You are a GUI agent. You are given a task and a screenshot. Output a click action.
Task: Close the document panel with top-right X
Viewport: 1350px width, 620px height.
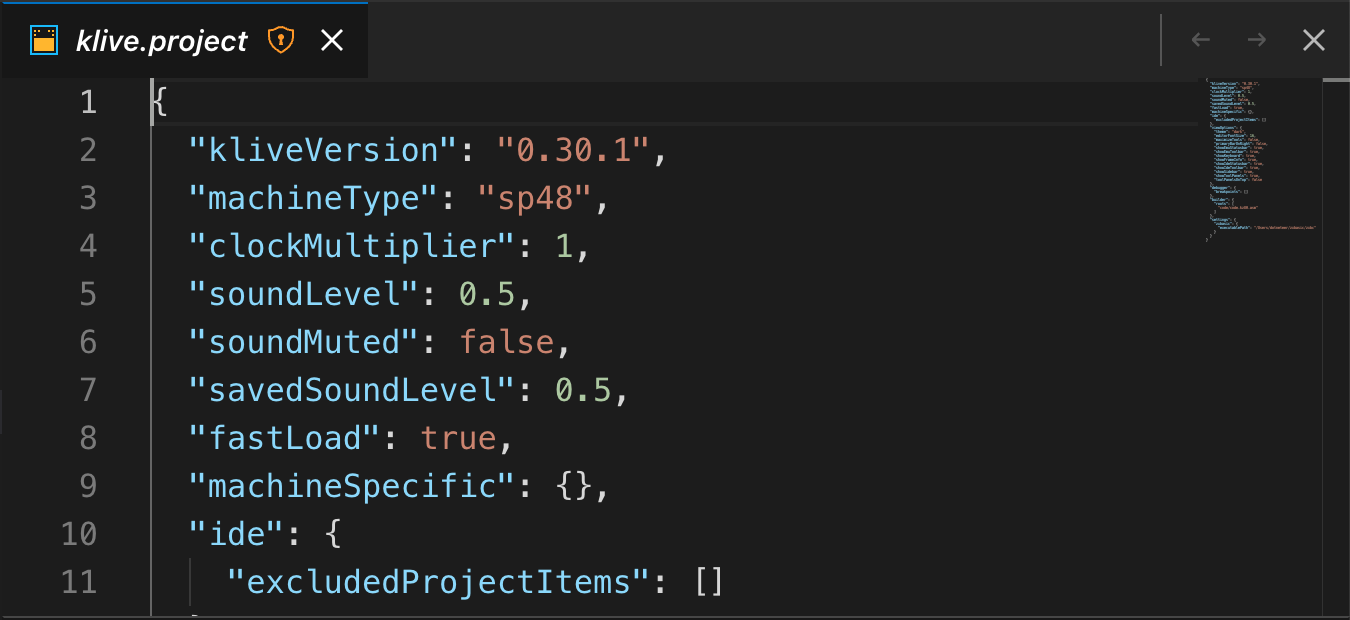coord(1313,40)
